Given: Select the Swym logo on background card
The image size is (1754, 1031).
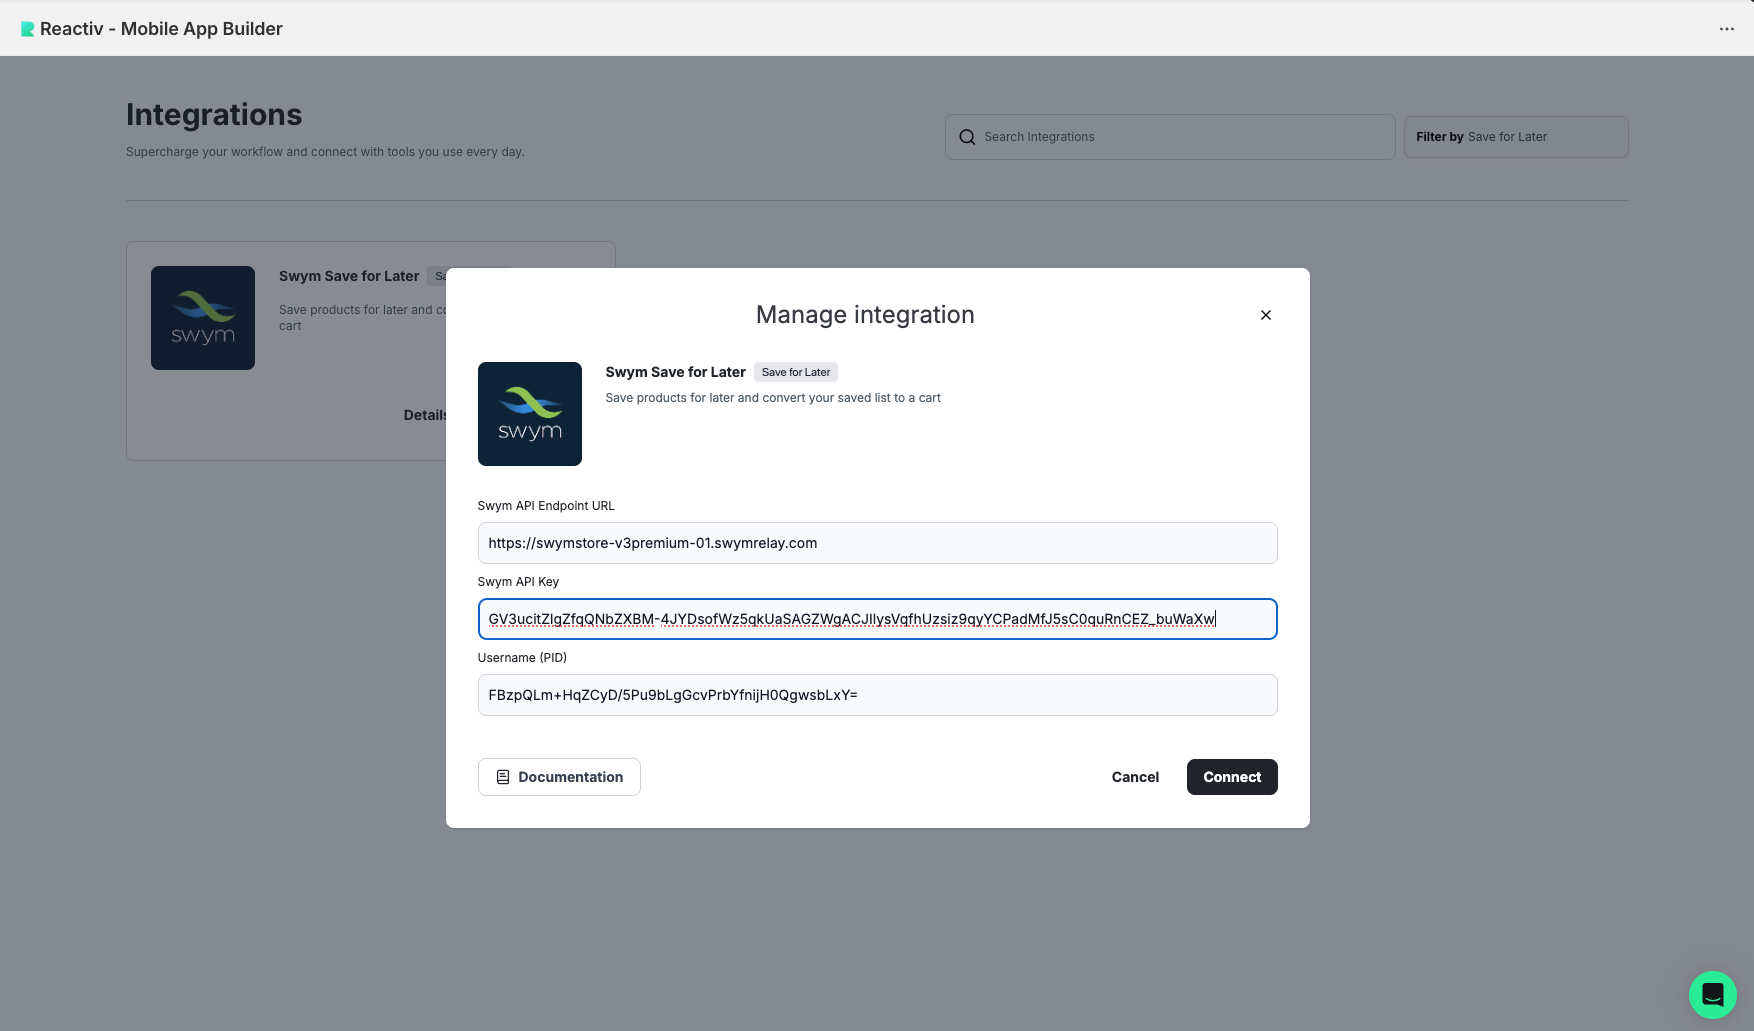Looking at the screenshot, I should tap(203, 318).
